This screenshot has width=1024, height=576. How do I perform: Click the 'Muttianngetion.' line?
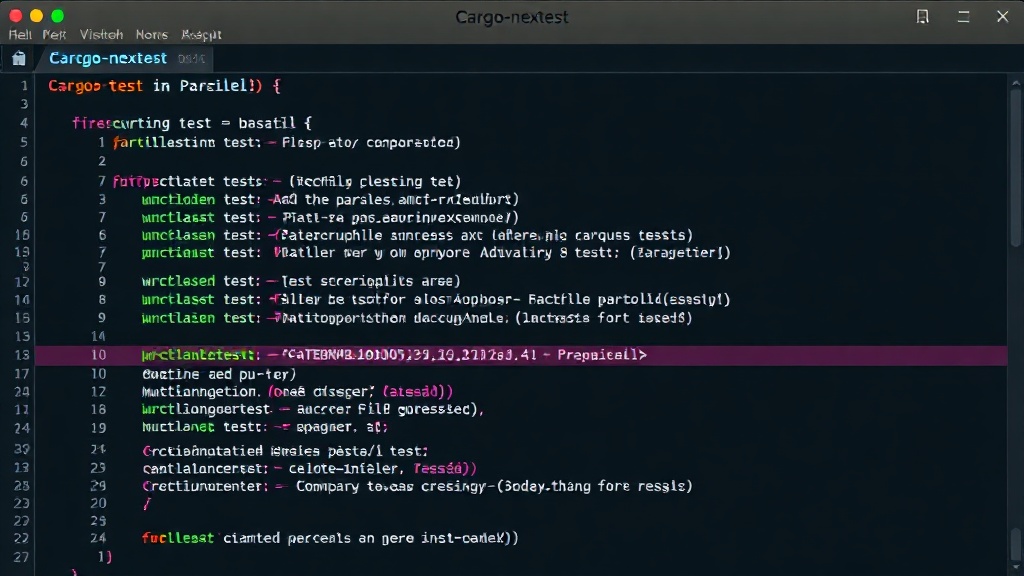click(297, 392)
